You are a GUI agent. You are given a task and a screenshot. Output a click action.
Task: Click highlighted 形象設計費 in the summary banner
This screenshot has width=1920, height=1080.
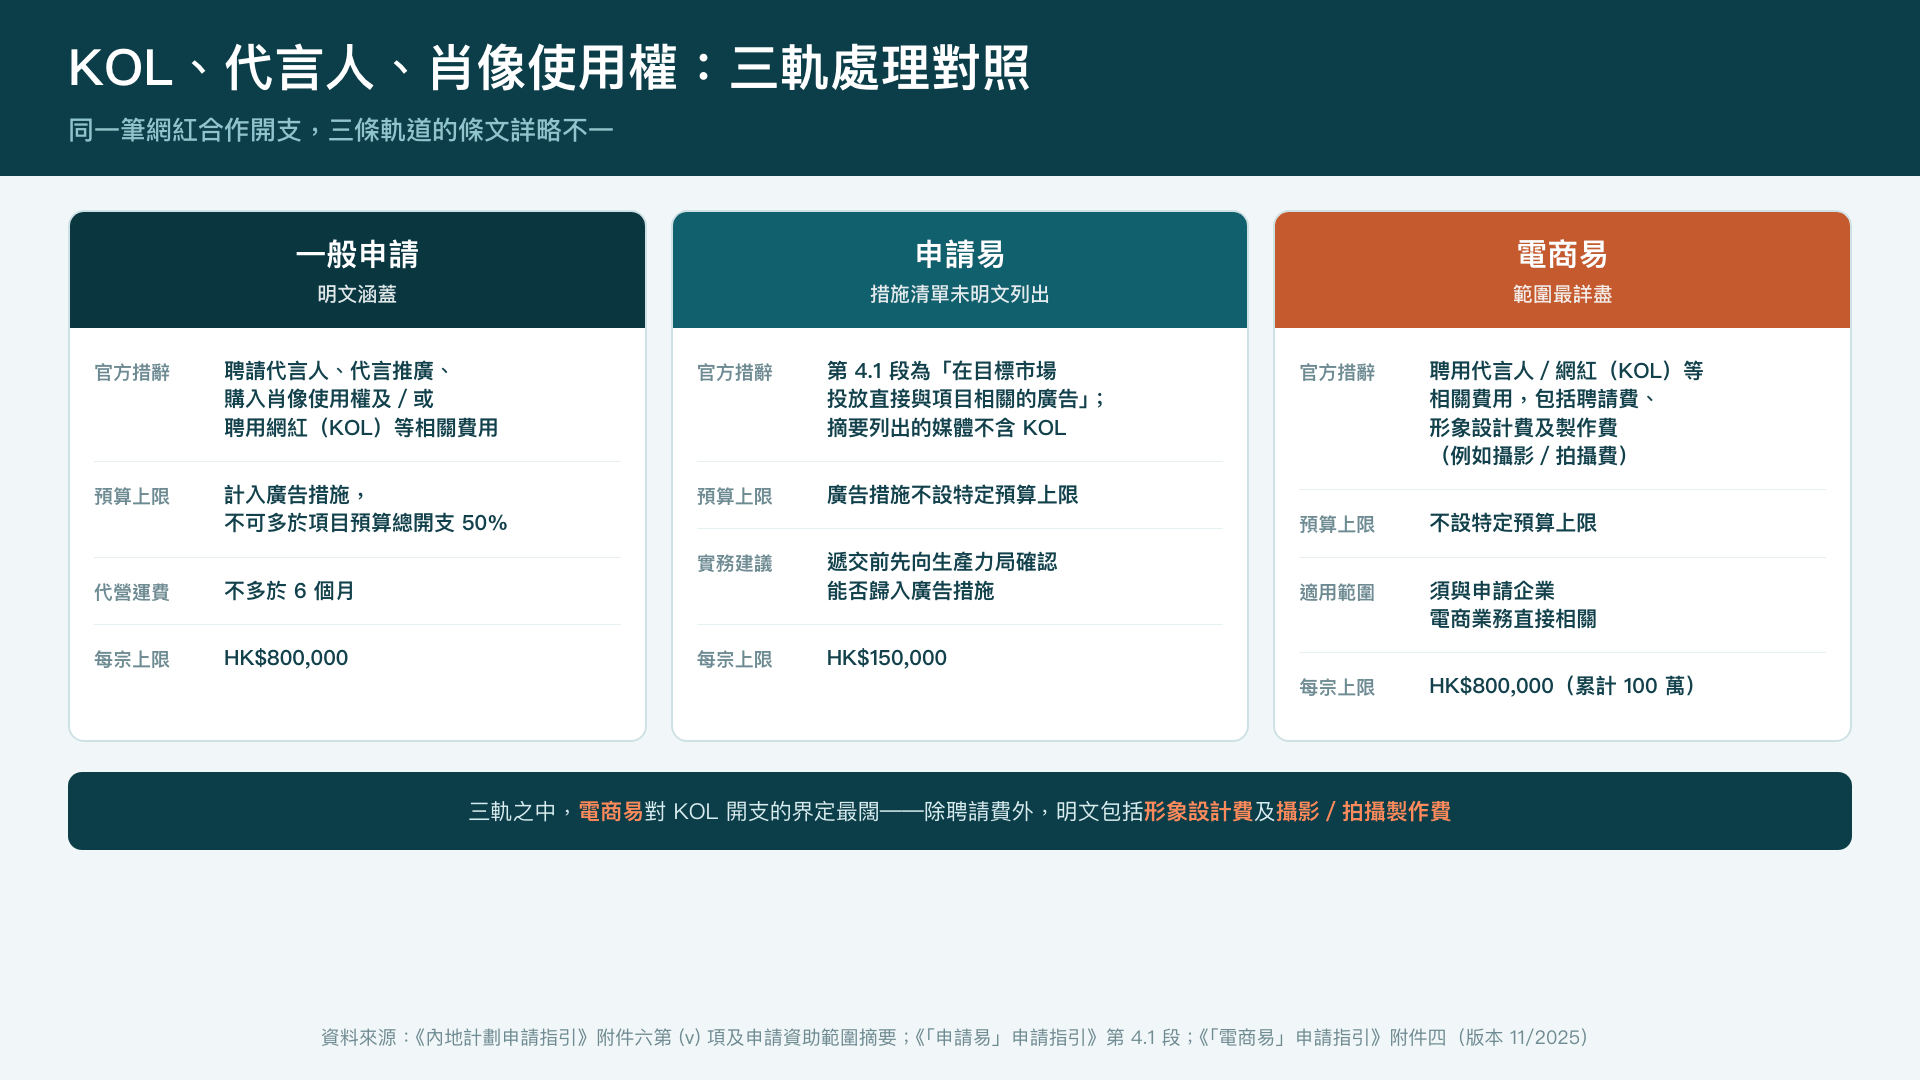pyautogui.click(x=1198, y=811)
